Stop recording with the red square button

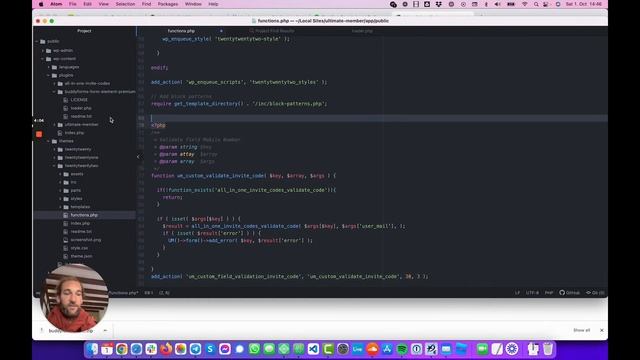coord(39,134)
